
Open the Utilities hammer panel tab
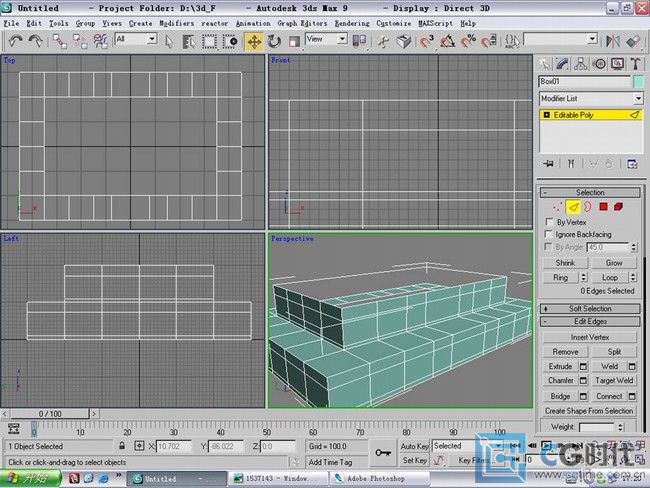pos(635,64)
